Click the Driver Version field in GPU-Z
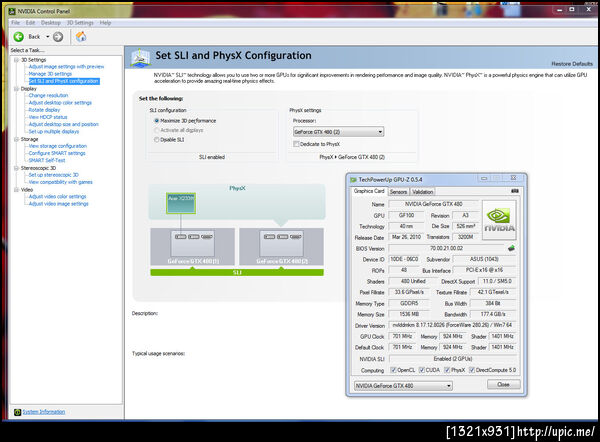Viewport: 600px width, 442px height. click(452, 325)
